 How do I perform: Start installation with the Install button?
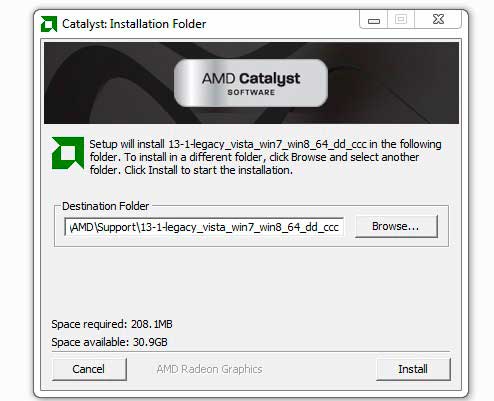413,369
